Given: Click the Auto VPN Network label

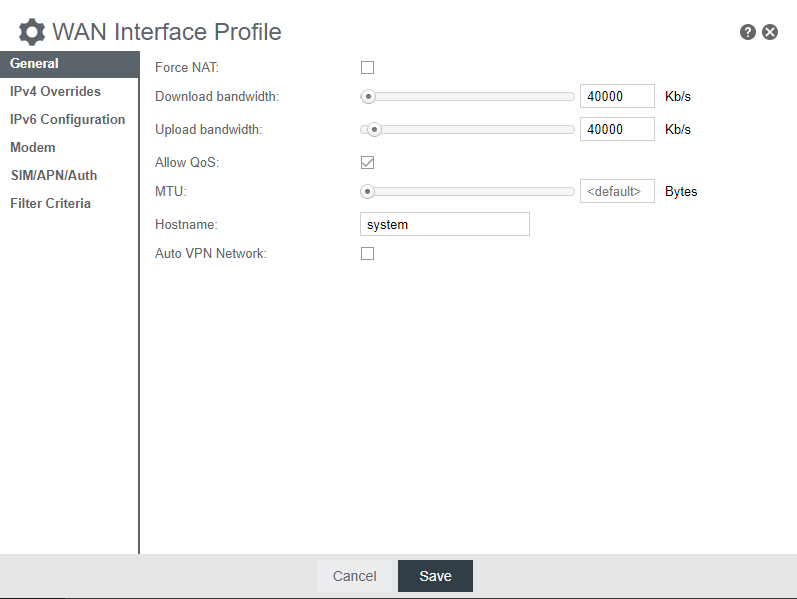Looking at the screenshot, I should (210, 253).
